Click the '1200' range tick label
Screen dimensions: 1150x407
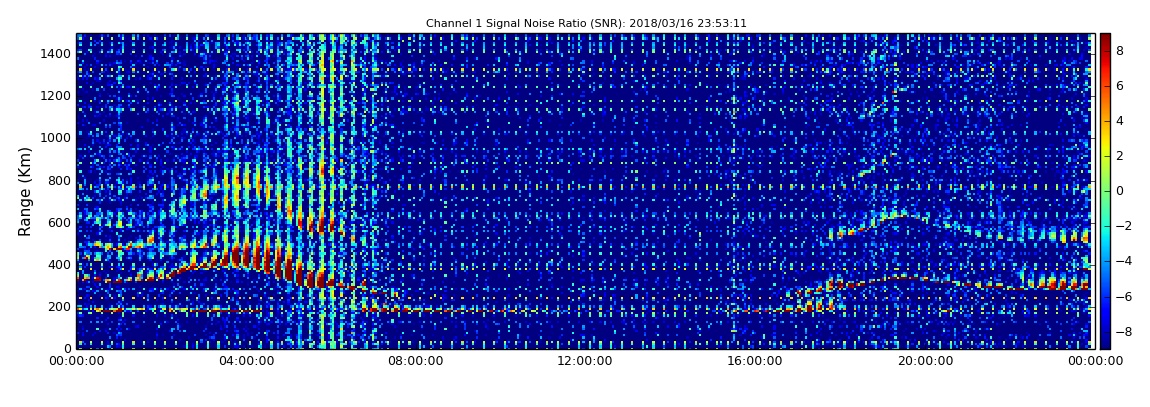coord(56,95)
